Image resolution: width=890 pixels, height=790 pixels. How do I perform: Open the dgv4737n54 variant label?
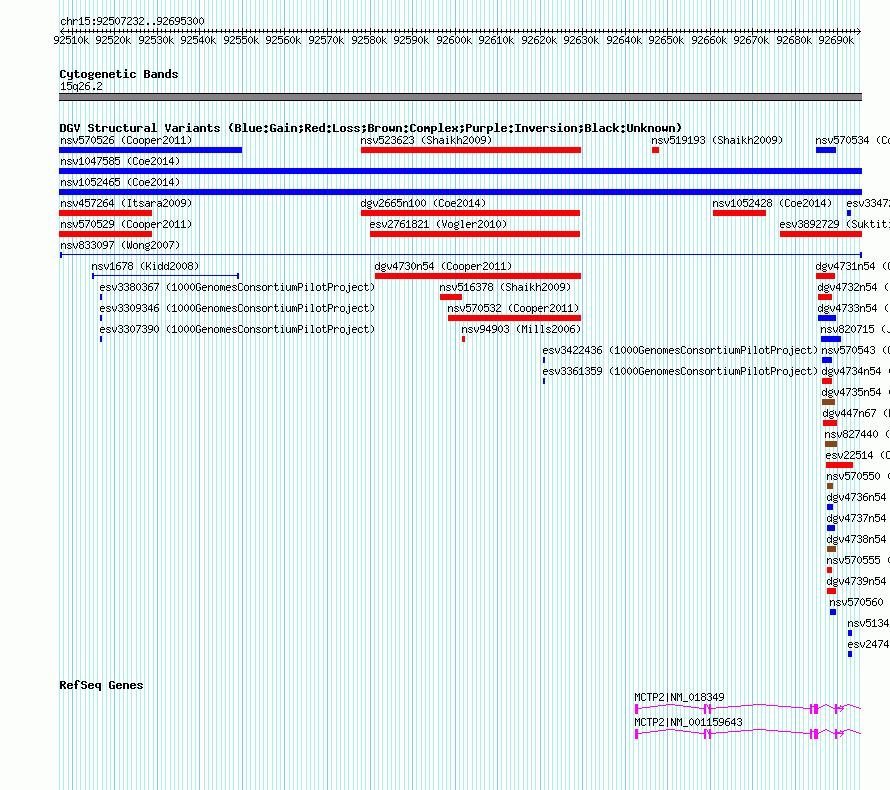click(857, 518)
